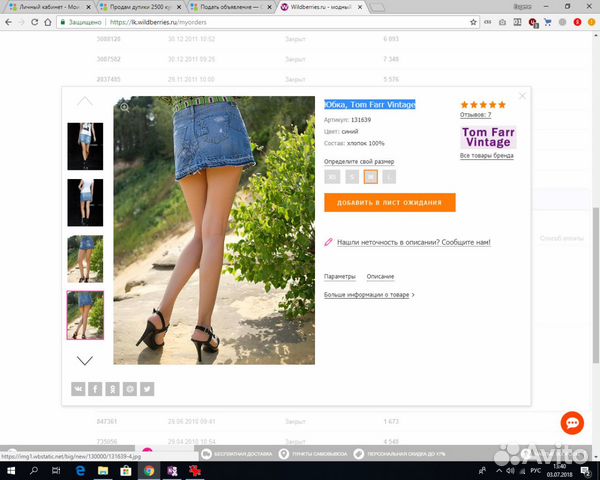Open File Explorer from the taskbar
This screenshot has height=480, width=600.
(x=103, y=470)
